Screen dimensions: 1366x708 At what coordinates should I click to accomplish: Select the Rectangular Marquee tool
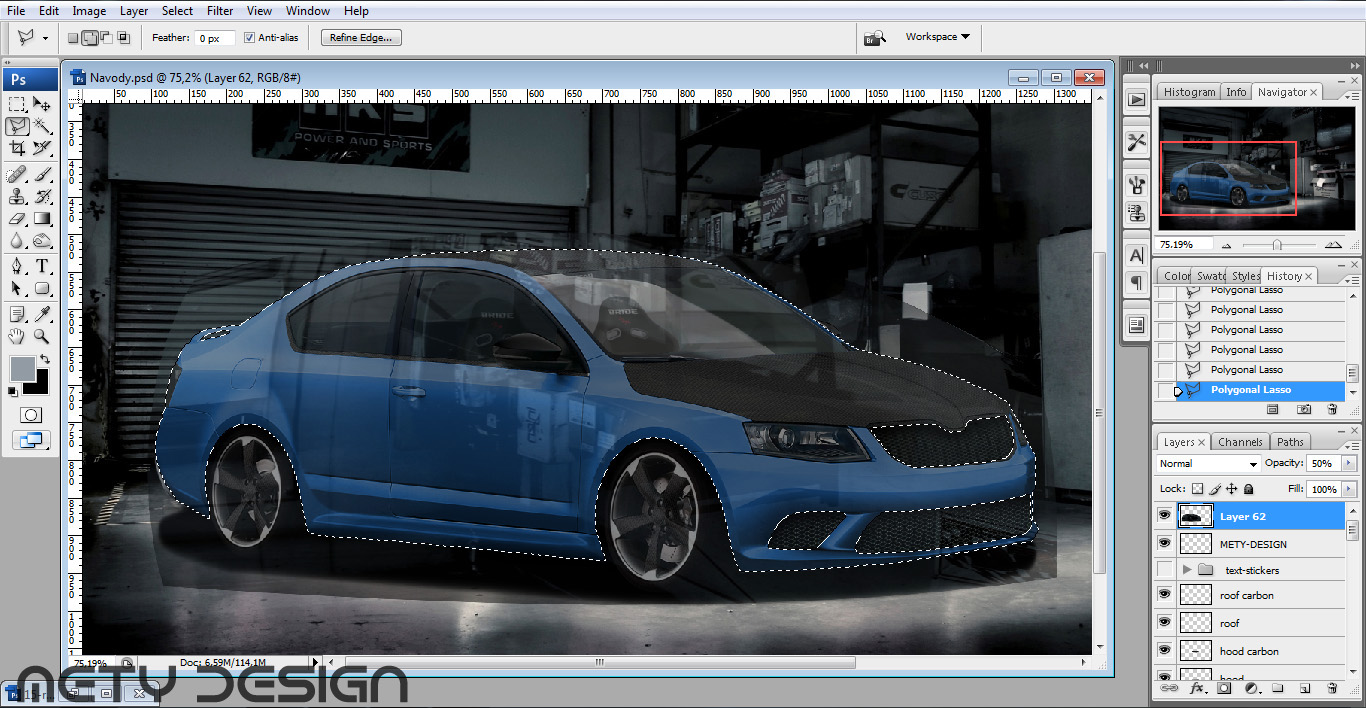pos(17,104)
